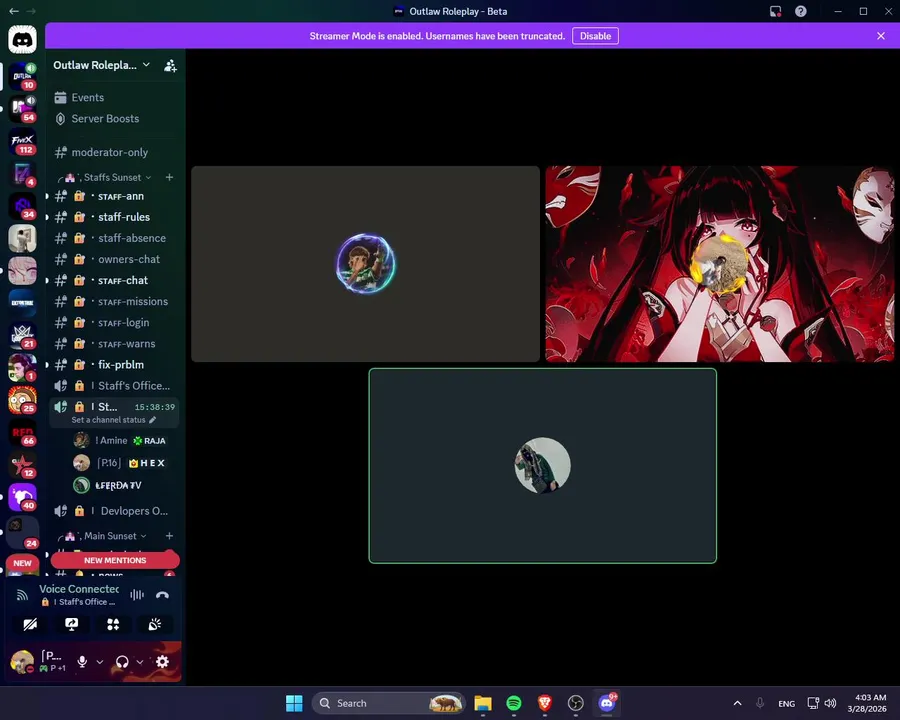Mute the microphone
The height and width of the screenshot is (720, 900).
[83, 662]
